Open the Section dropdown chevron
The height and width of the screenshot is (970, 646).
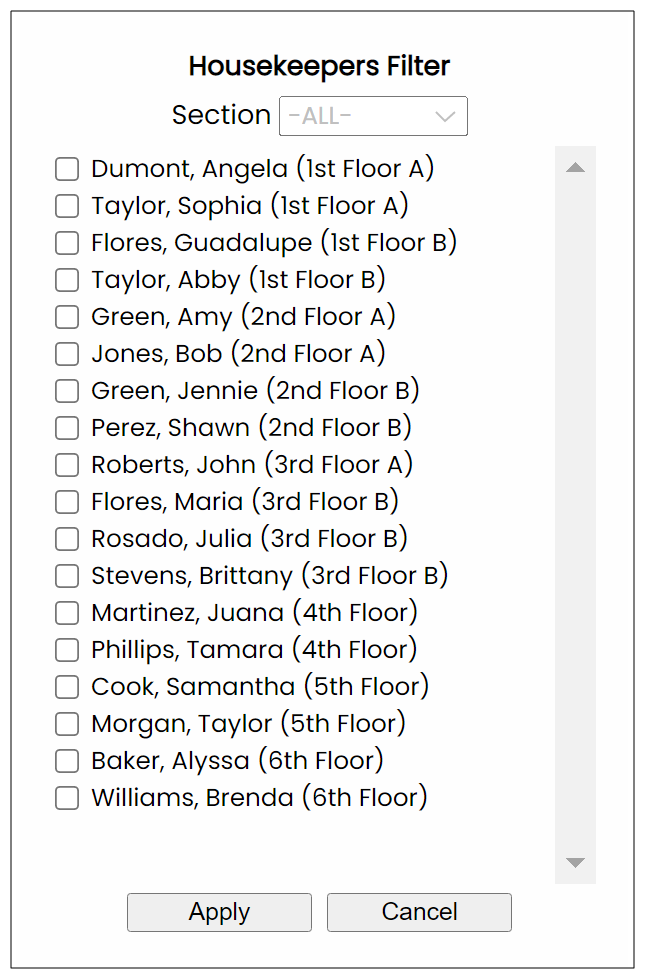click(x=445, y=116)
